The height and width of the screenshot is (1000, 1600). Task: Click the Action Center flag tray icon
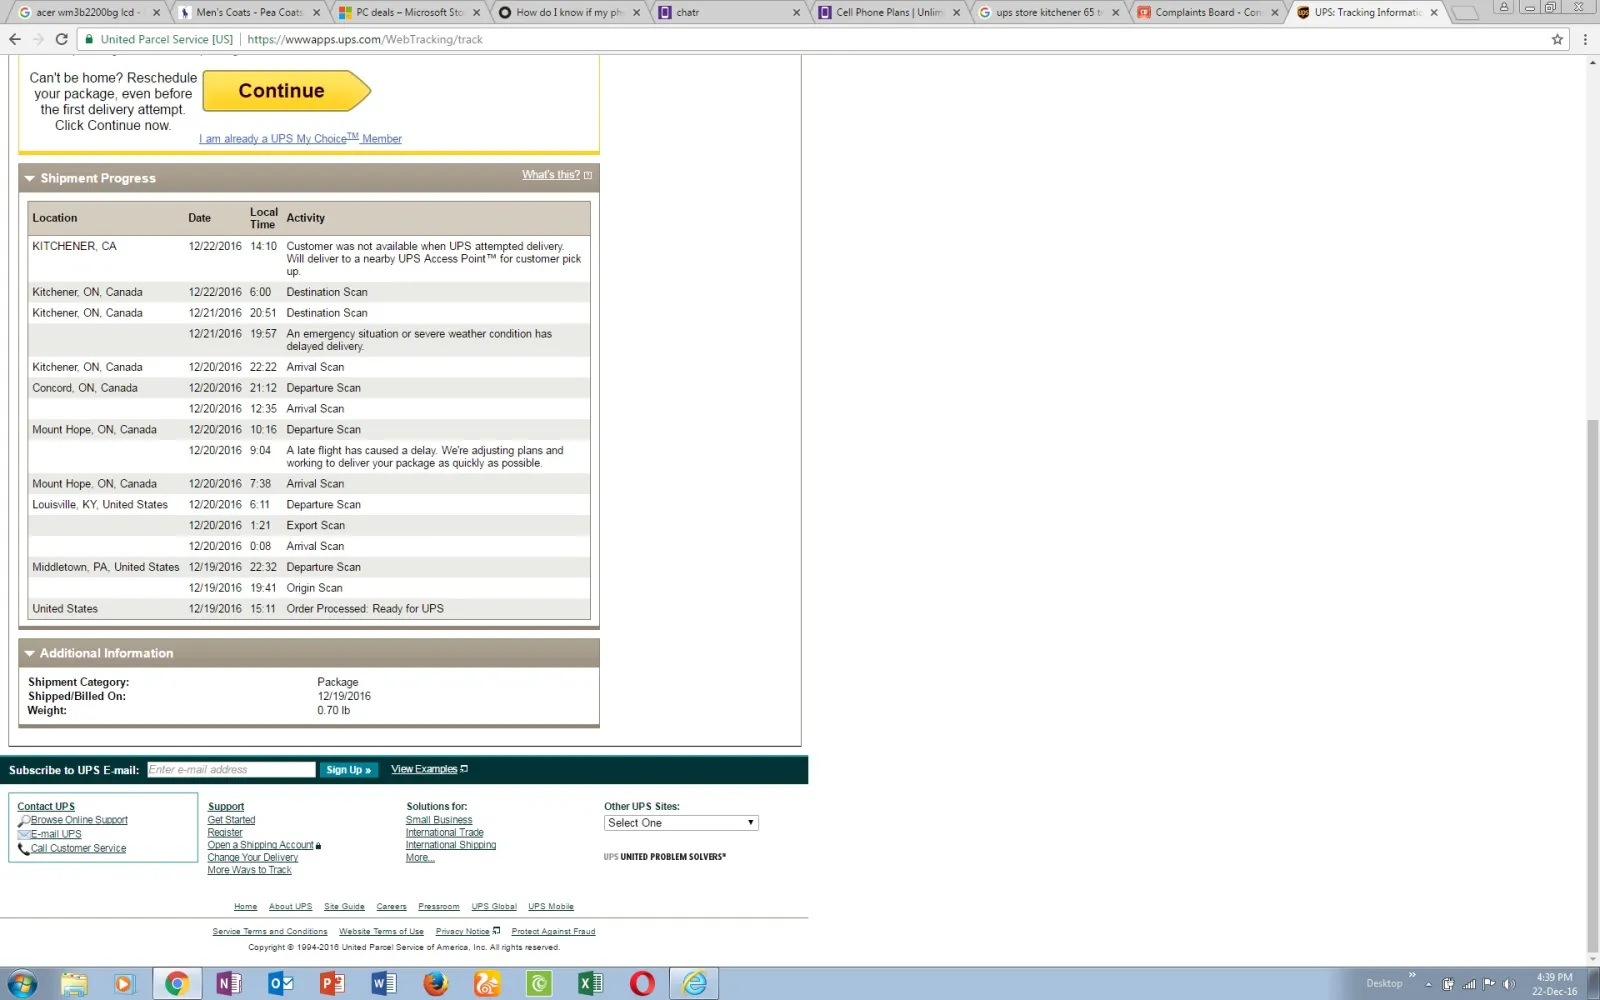pyautogui.click(x=1489, y=984)
